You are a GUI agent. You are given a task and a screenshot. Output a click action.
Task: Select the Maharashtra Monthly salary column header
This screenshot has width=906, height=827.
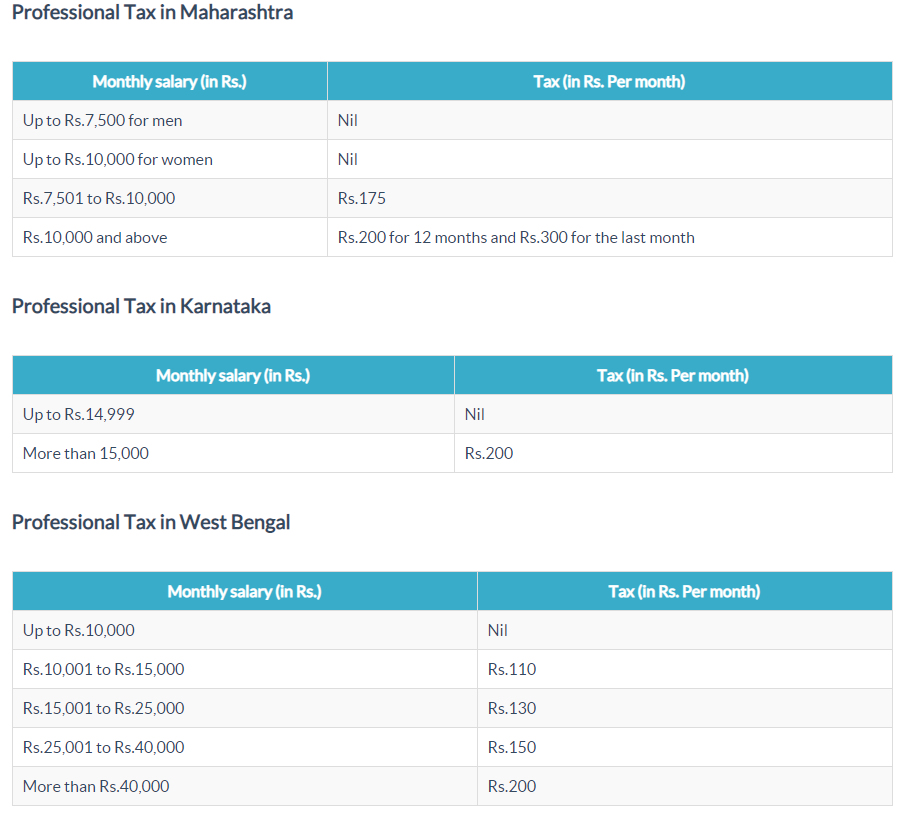168,81
